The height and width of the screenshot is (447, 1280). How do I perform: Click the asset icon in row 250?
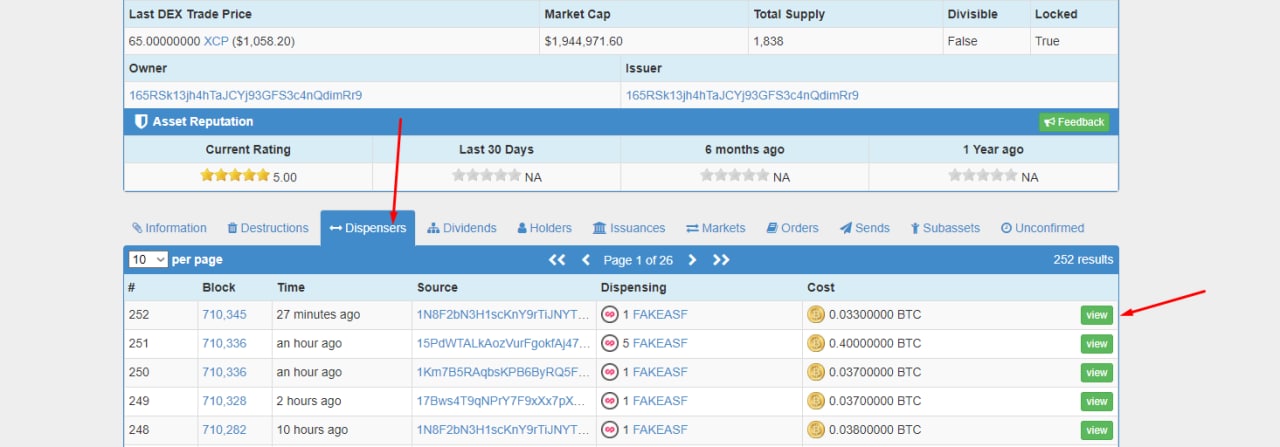tap(610, 372)
